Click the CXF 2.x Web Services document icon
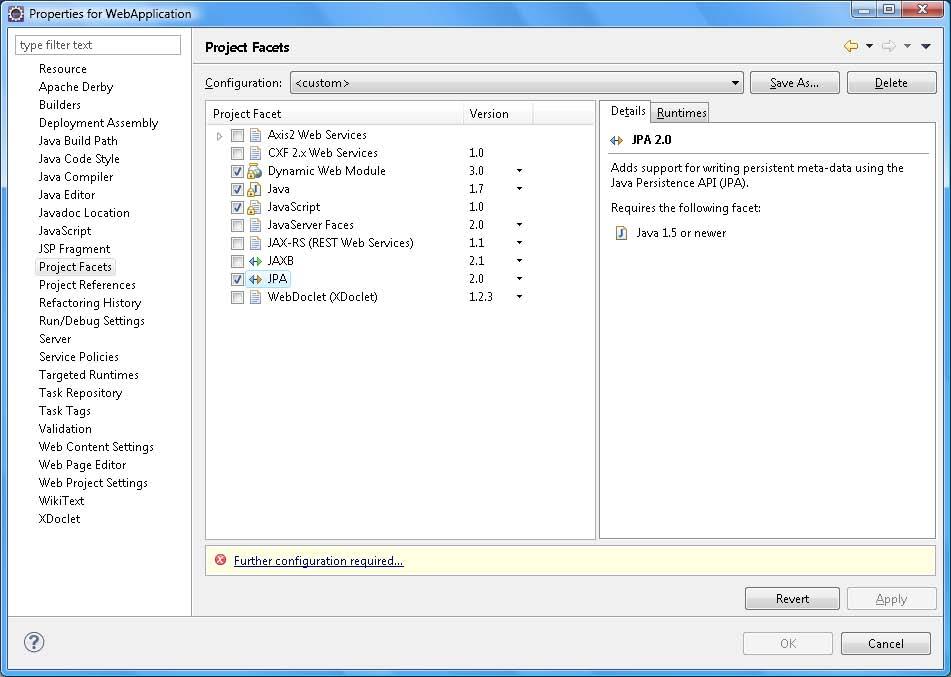951x677 pixels. click(255, 153)
